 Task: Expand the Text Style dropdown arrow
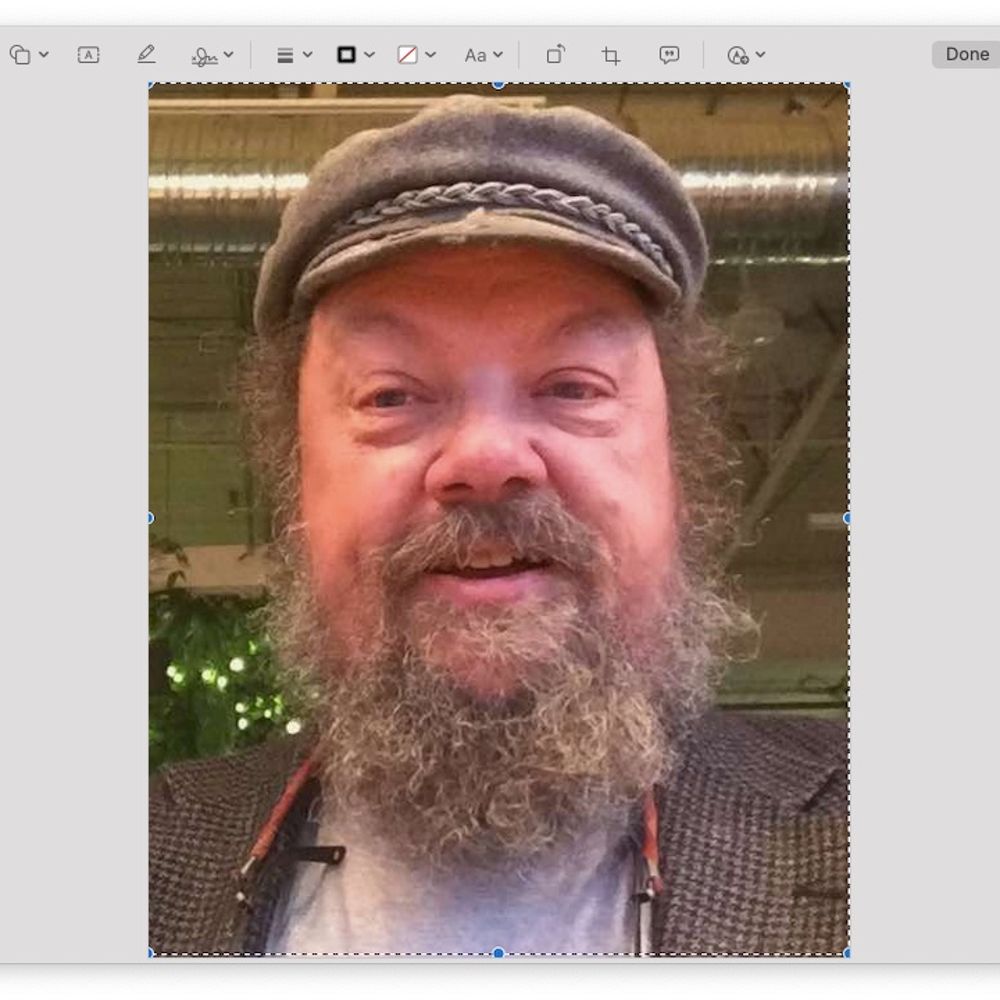498,55
